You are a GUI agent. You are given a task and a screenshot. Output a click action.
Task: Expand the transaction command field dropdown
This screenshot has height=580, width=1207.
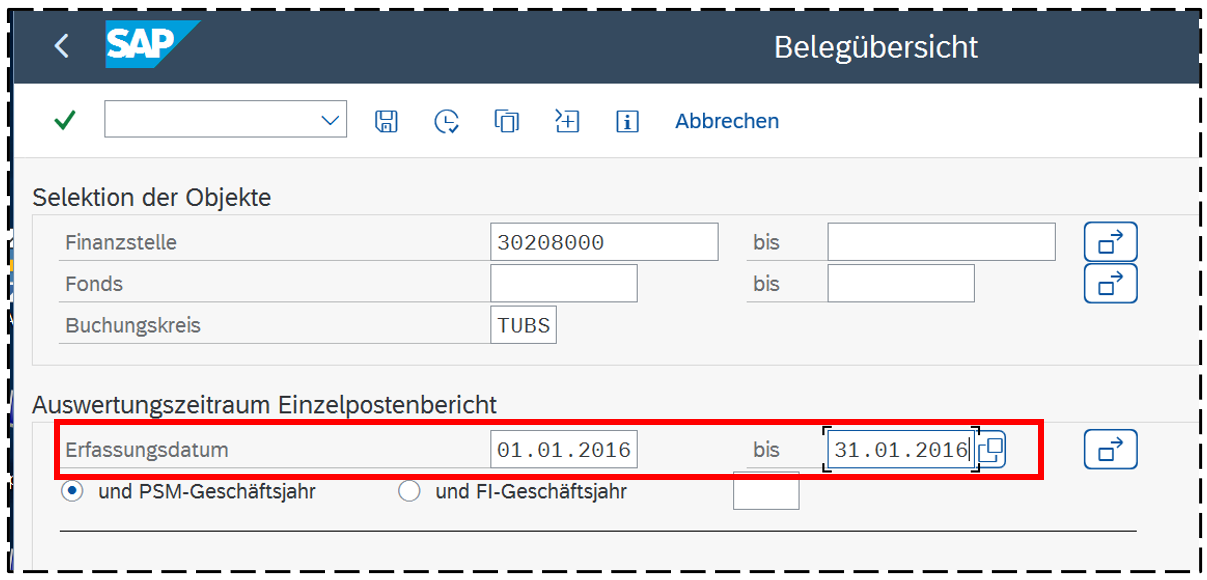pyautogui.click(x=330, y=120)
